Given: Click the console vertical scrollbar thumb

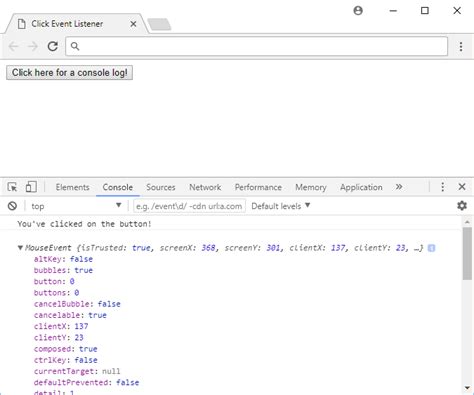Looking at the screenshot, I should [467, 254].
